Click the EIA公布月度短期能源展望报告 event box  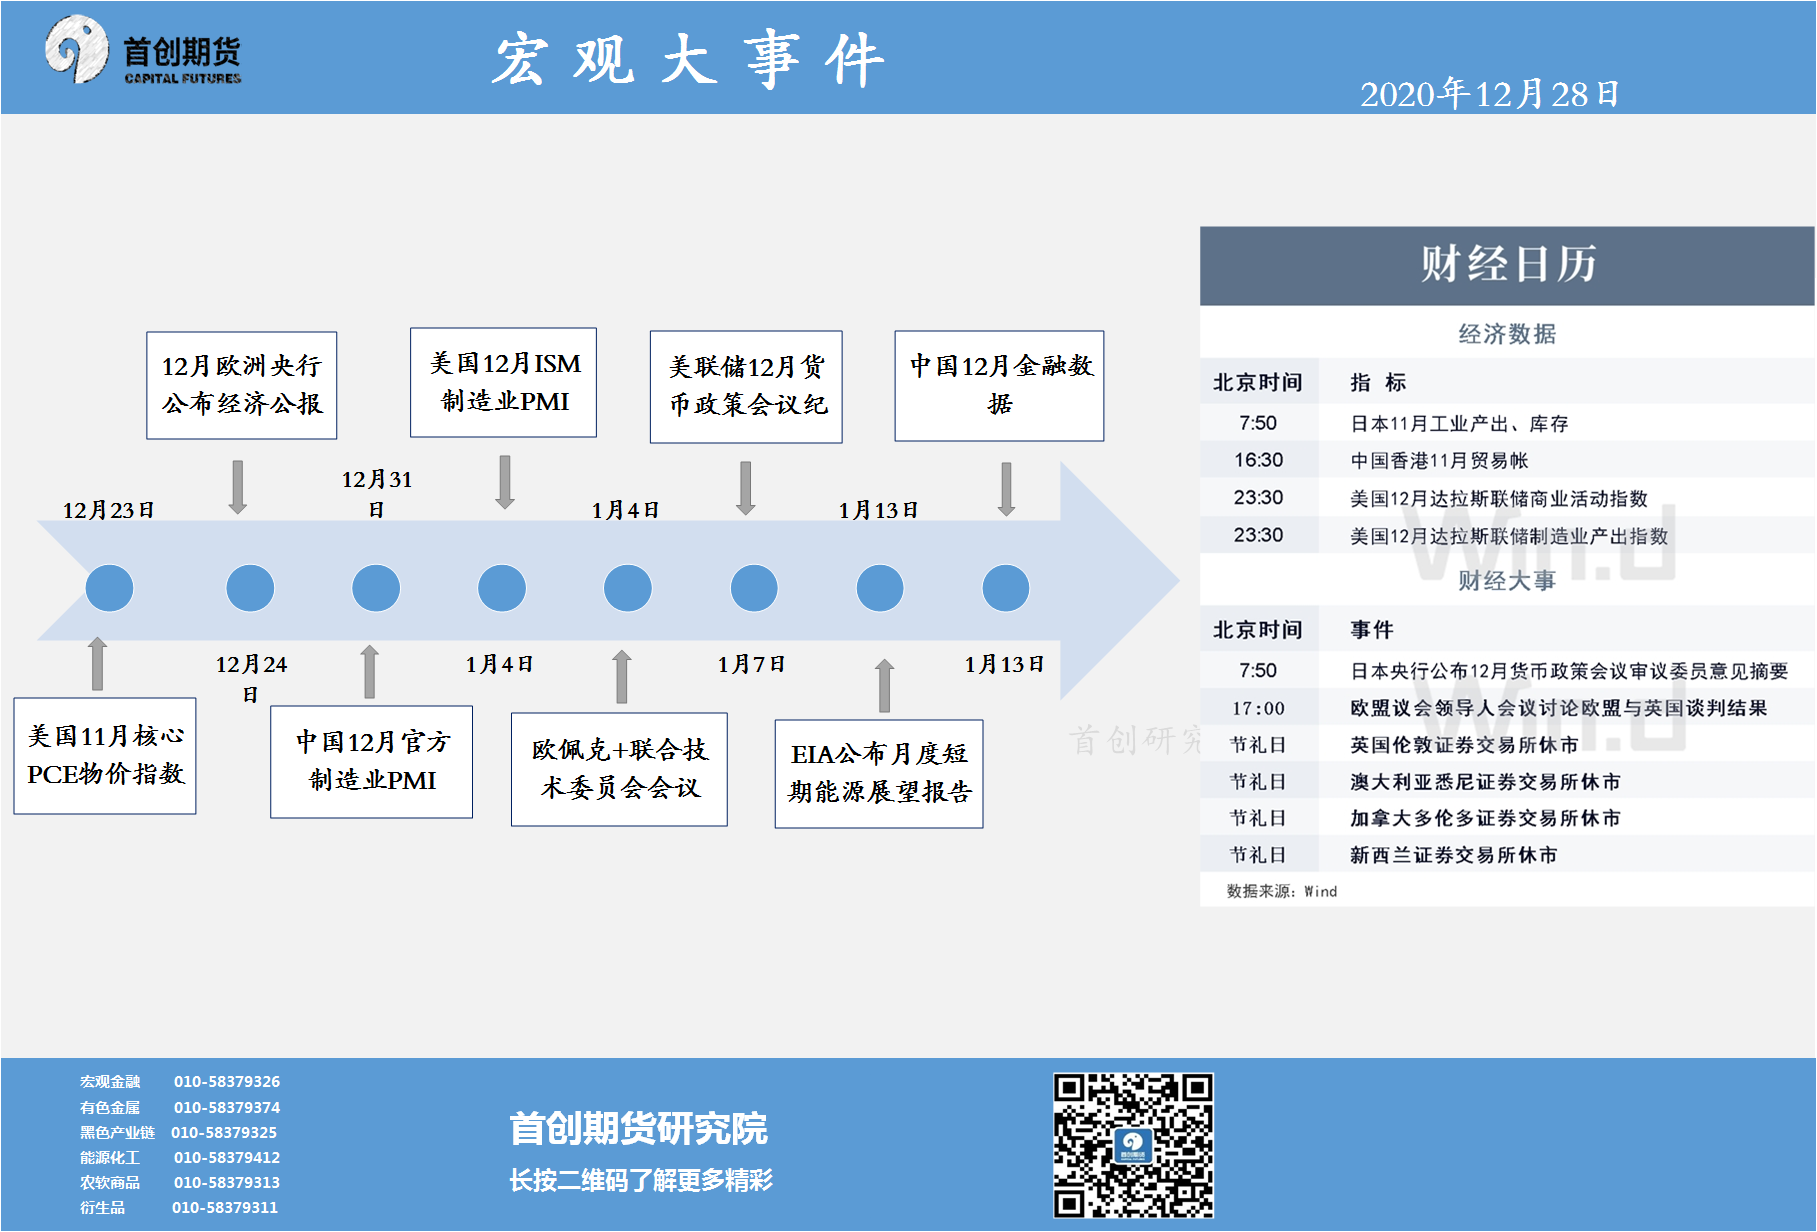(879, 774)
